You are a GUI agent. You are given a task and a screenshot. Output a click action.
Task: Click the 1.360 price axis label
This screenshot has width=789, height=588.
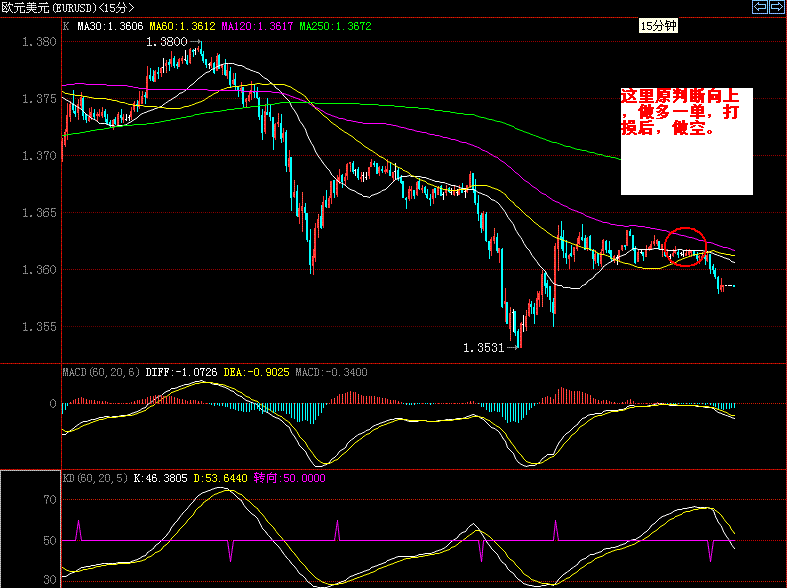[x=39, y=270]
